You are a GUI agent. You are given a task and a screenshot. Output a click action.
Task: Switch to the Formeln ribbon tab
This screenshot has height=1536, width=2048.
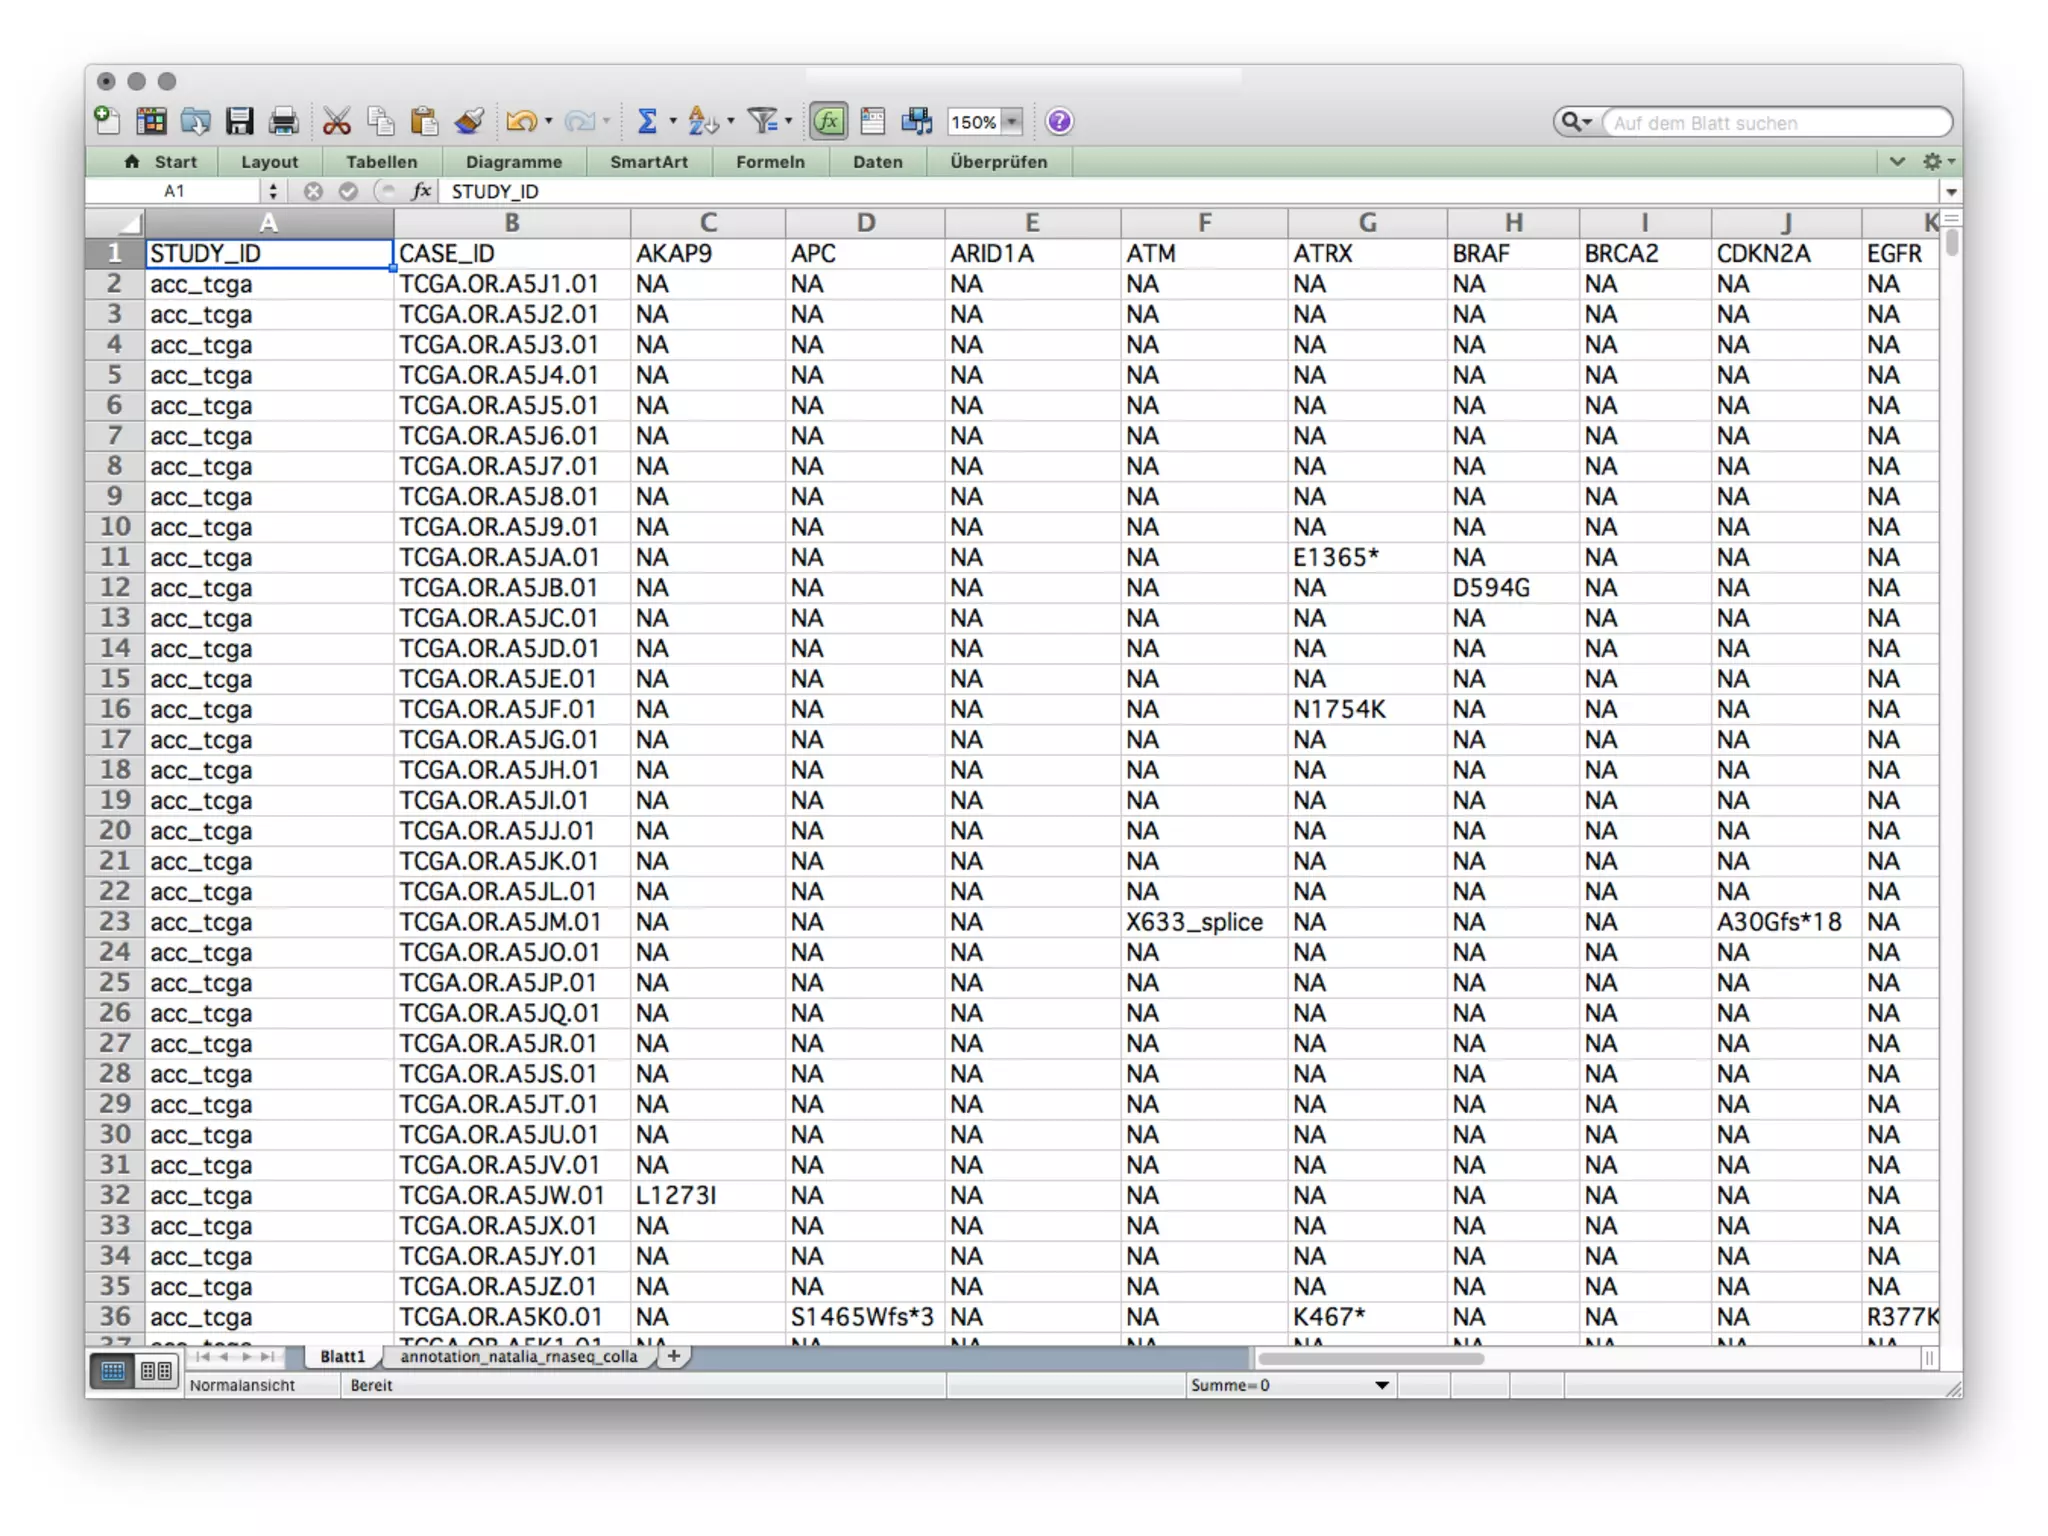pyautogui.click(x=770, y=162)
